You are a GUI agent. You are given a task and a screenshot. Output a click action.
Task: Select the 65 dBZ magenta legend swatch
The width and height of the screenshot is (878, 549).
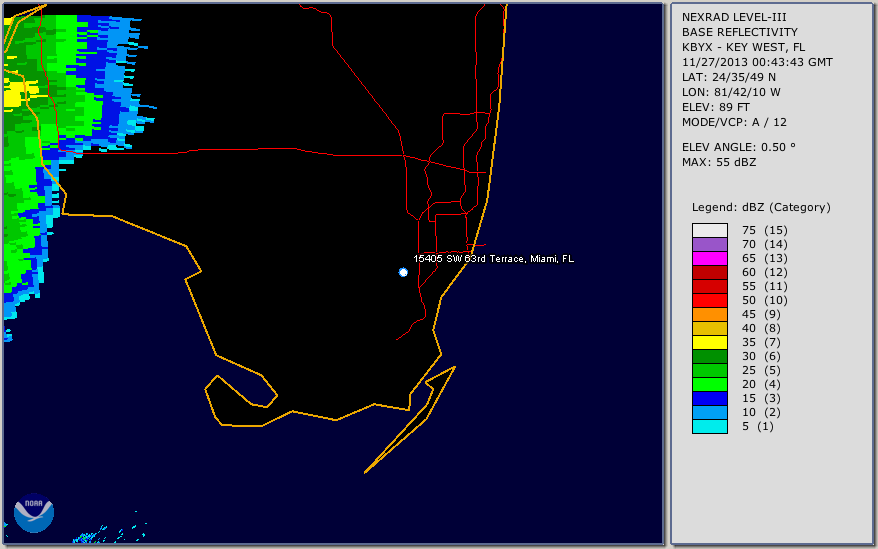(x=709, y=258)
